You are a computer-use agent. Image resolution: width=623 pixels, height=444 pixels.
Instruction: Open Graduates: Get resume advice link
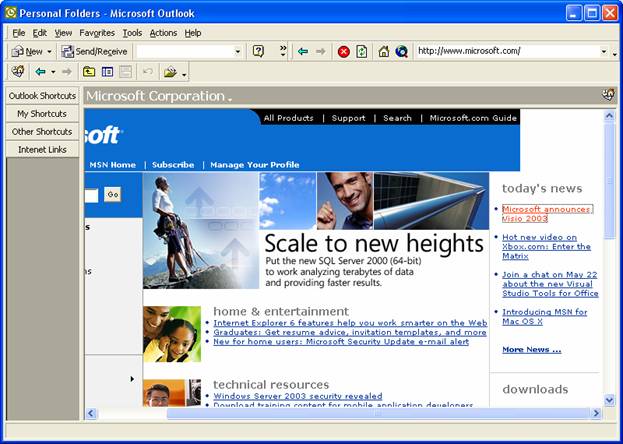(x=350, y=332)
